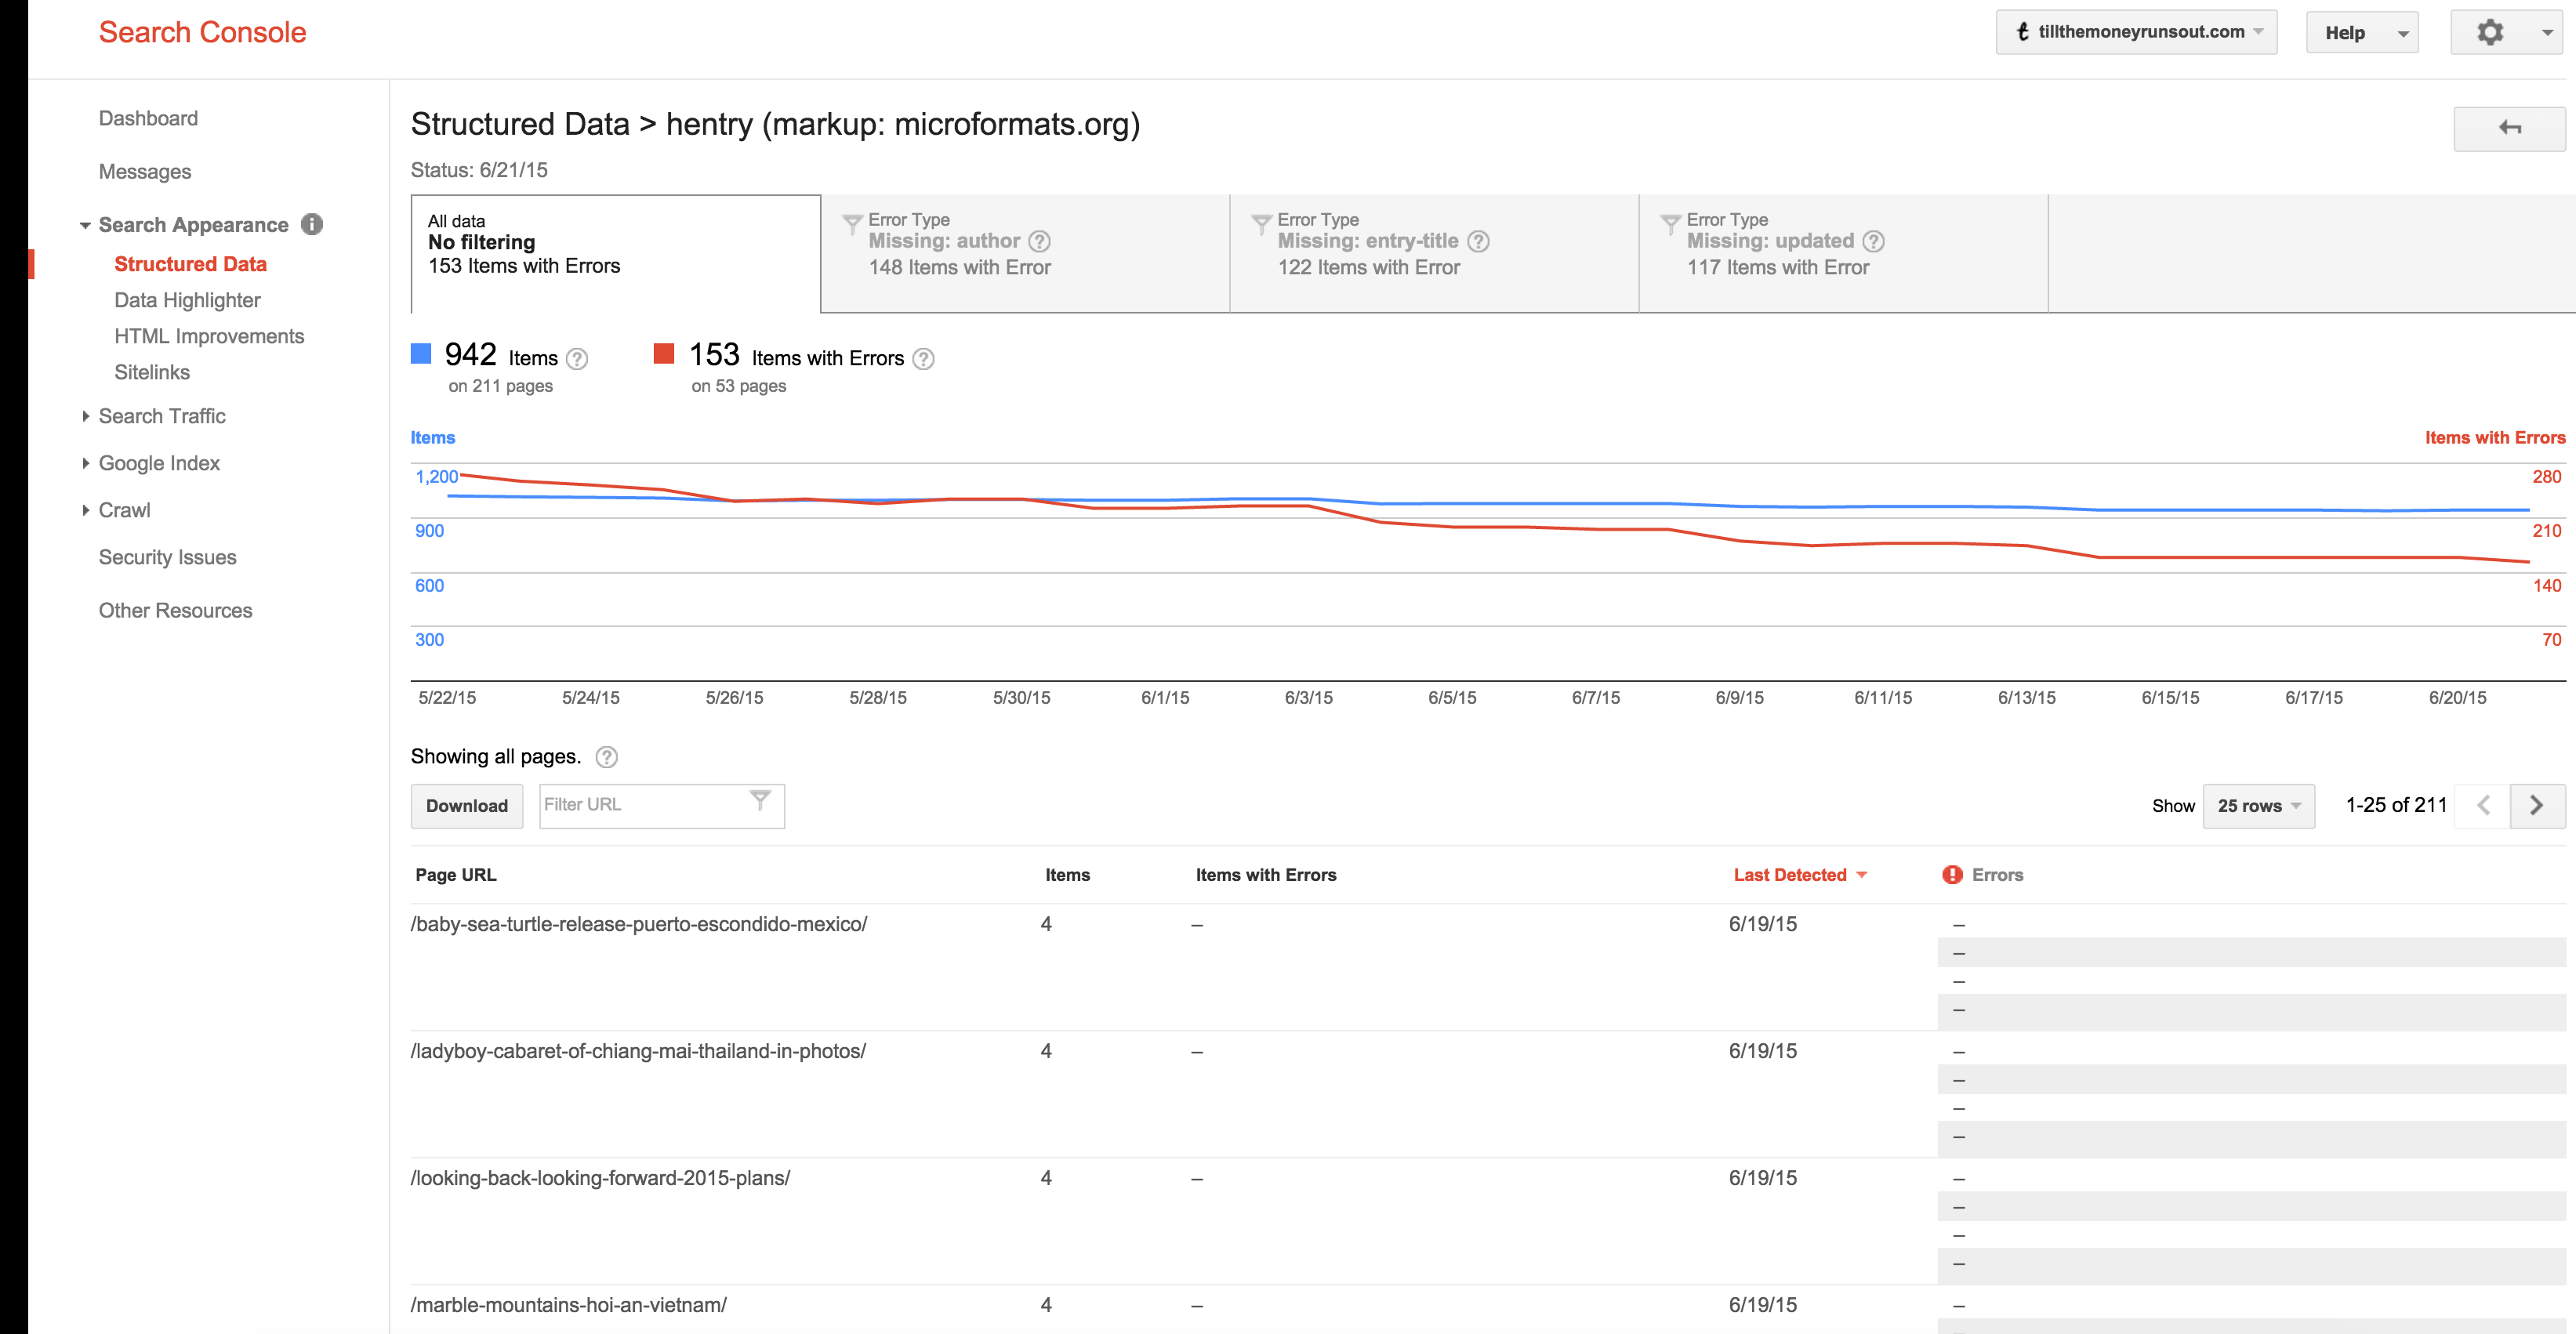Click help icon beside Items with Errors count
This screenshot has width=2576, height=1334.
pyautogui.click(x=924, y=358)
